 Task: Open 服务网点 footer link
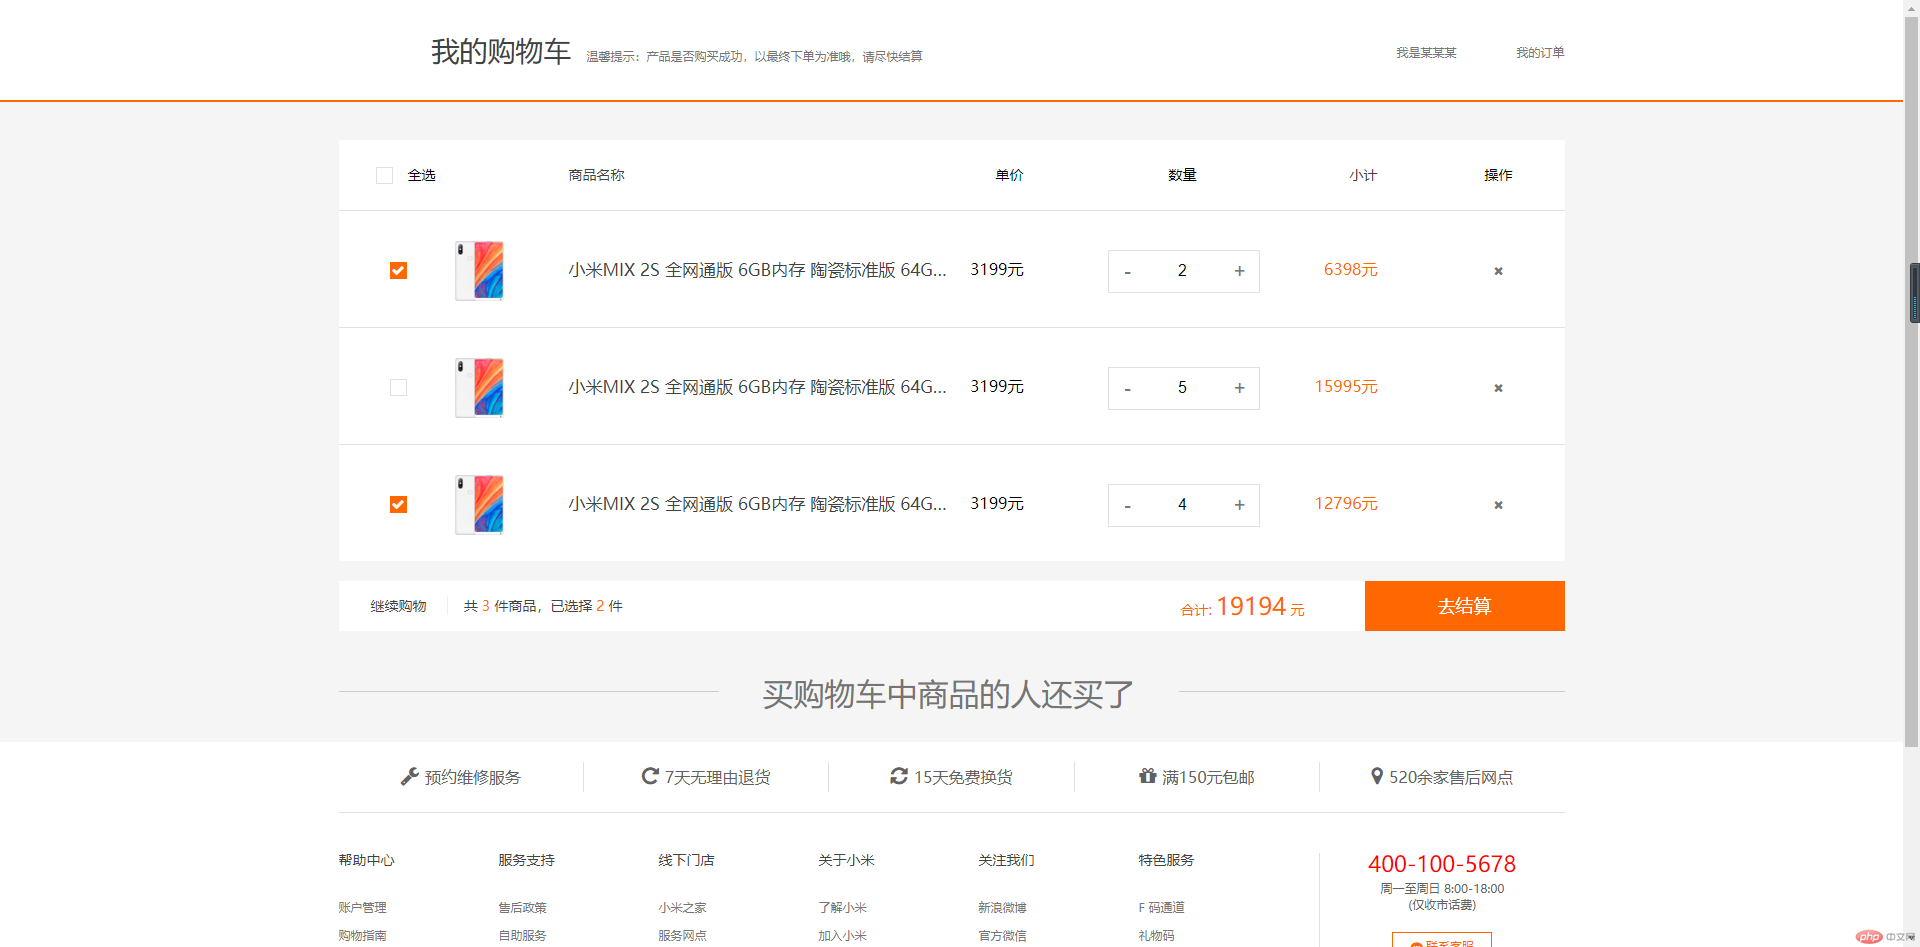point(682,936)
